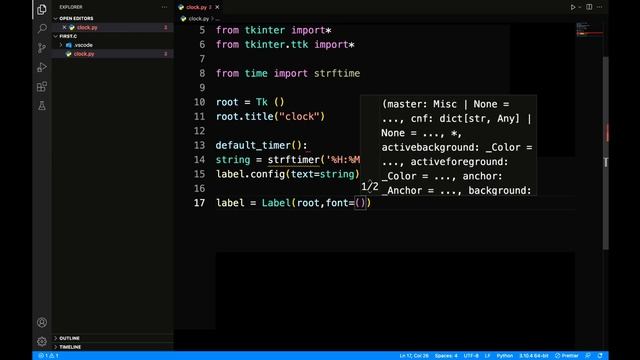Click the Spaces: 4 indentation setting
Image resolution: width=640 pixels, height=360 pixels.
point(446,356)
